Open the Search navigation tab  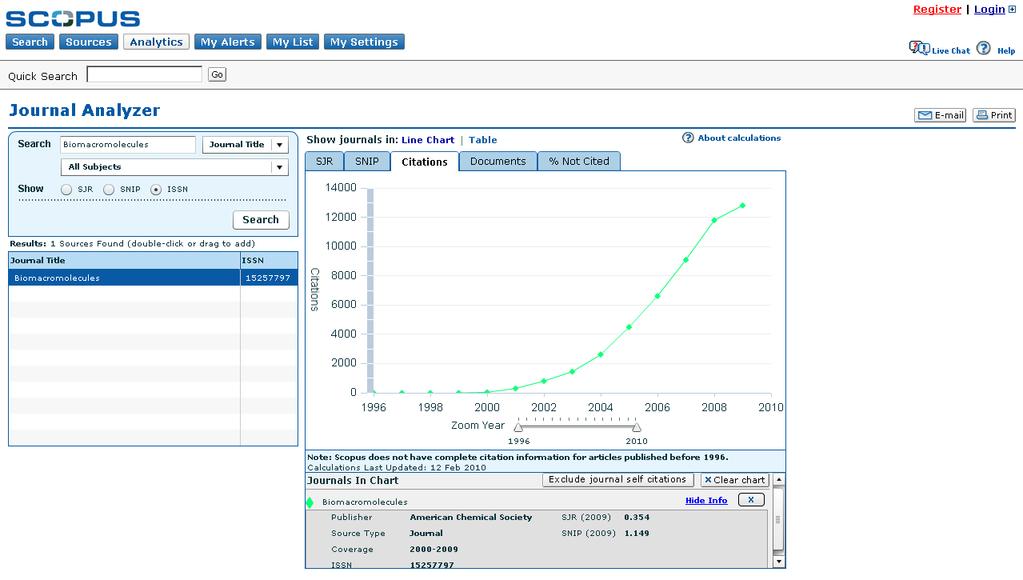[30, 42]
